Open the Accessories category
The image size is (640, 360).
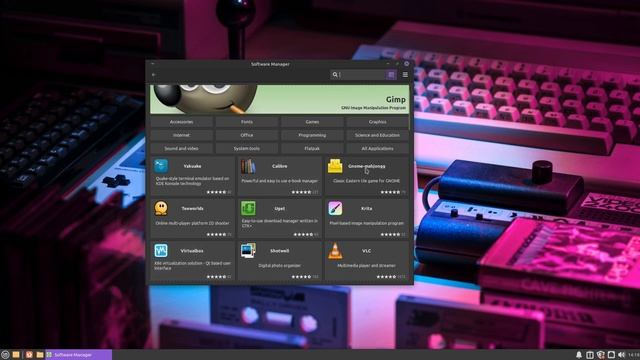point(181,122)
